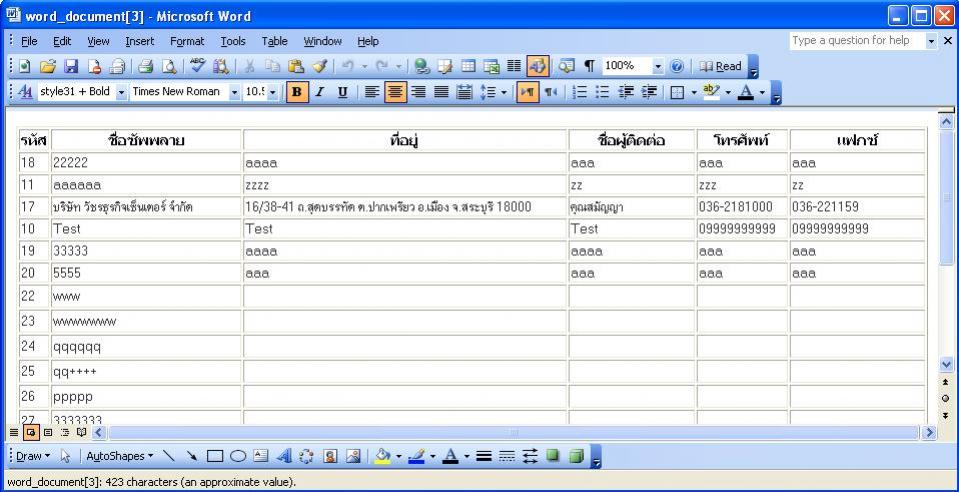The image size is (959, 492).
Task: Select the Arrow drawing tool
Action: [x=192, y=456]
